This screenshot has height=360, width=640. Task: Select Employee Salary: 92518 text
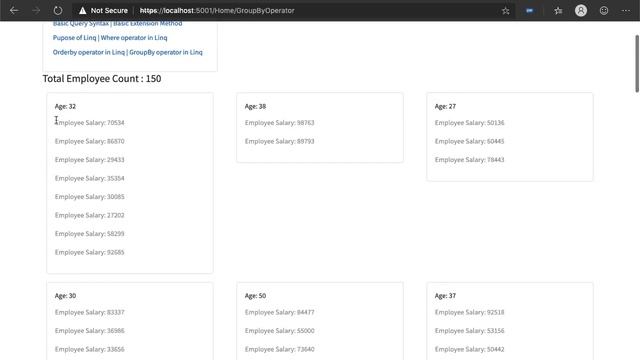tap(469, 312)
